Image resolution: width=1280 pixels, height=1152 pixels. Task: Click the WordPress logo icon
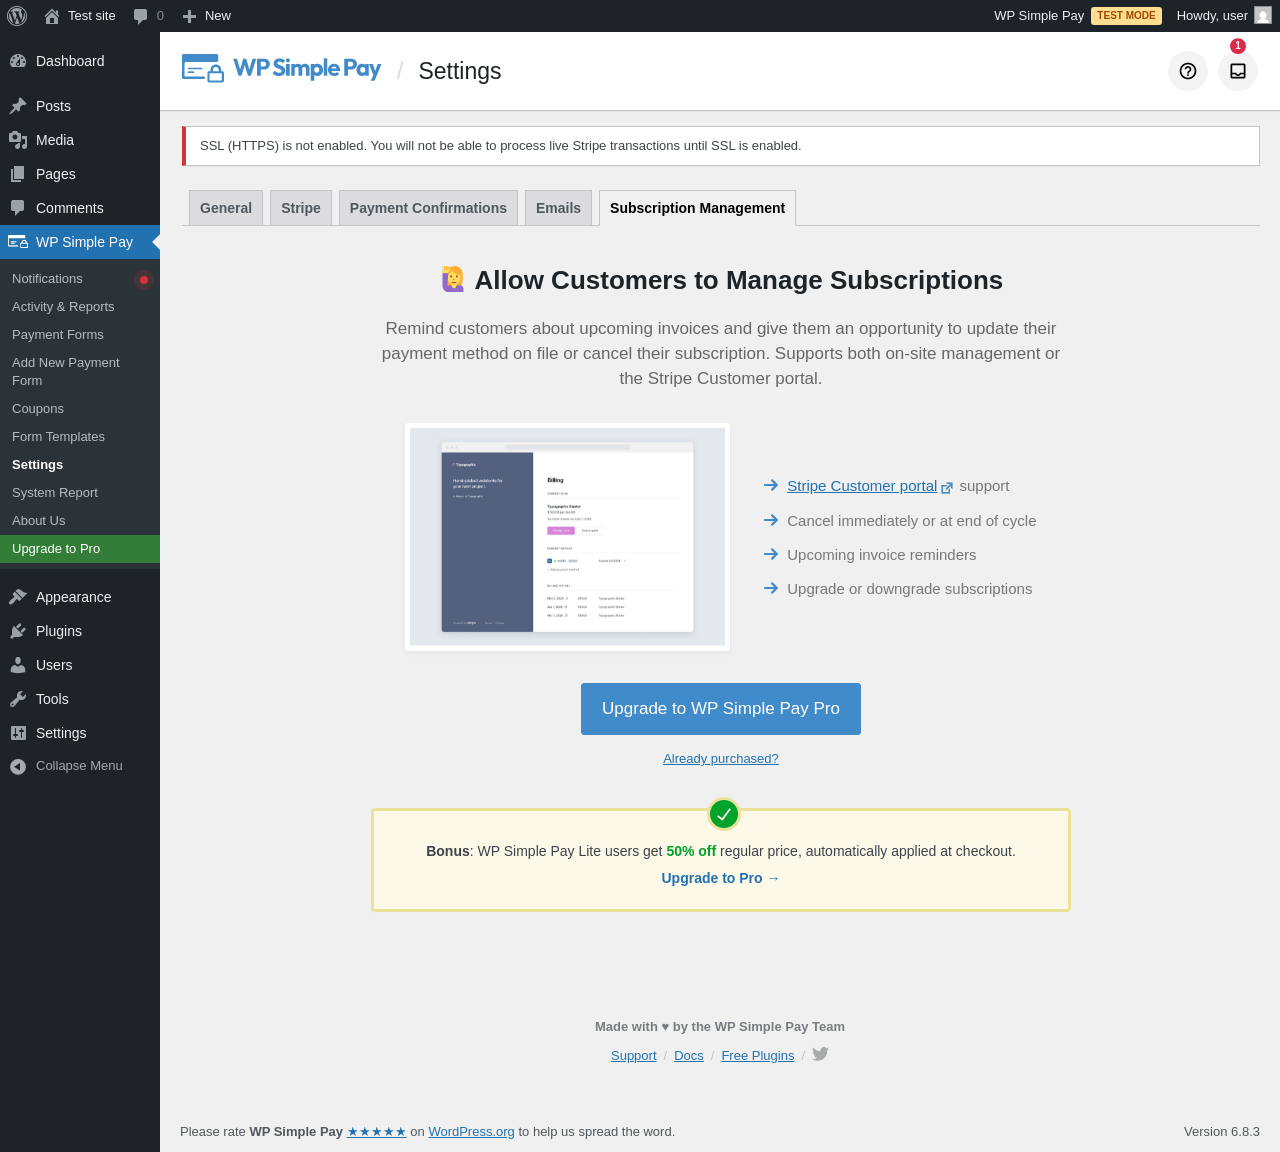point(17,16)
